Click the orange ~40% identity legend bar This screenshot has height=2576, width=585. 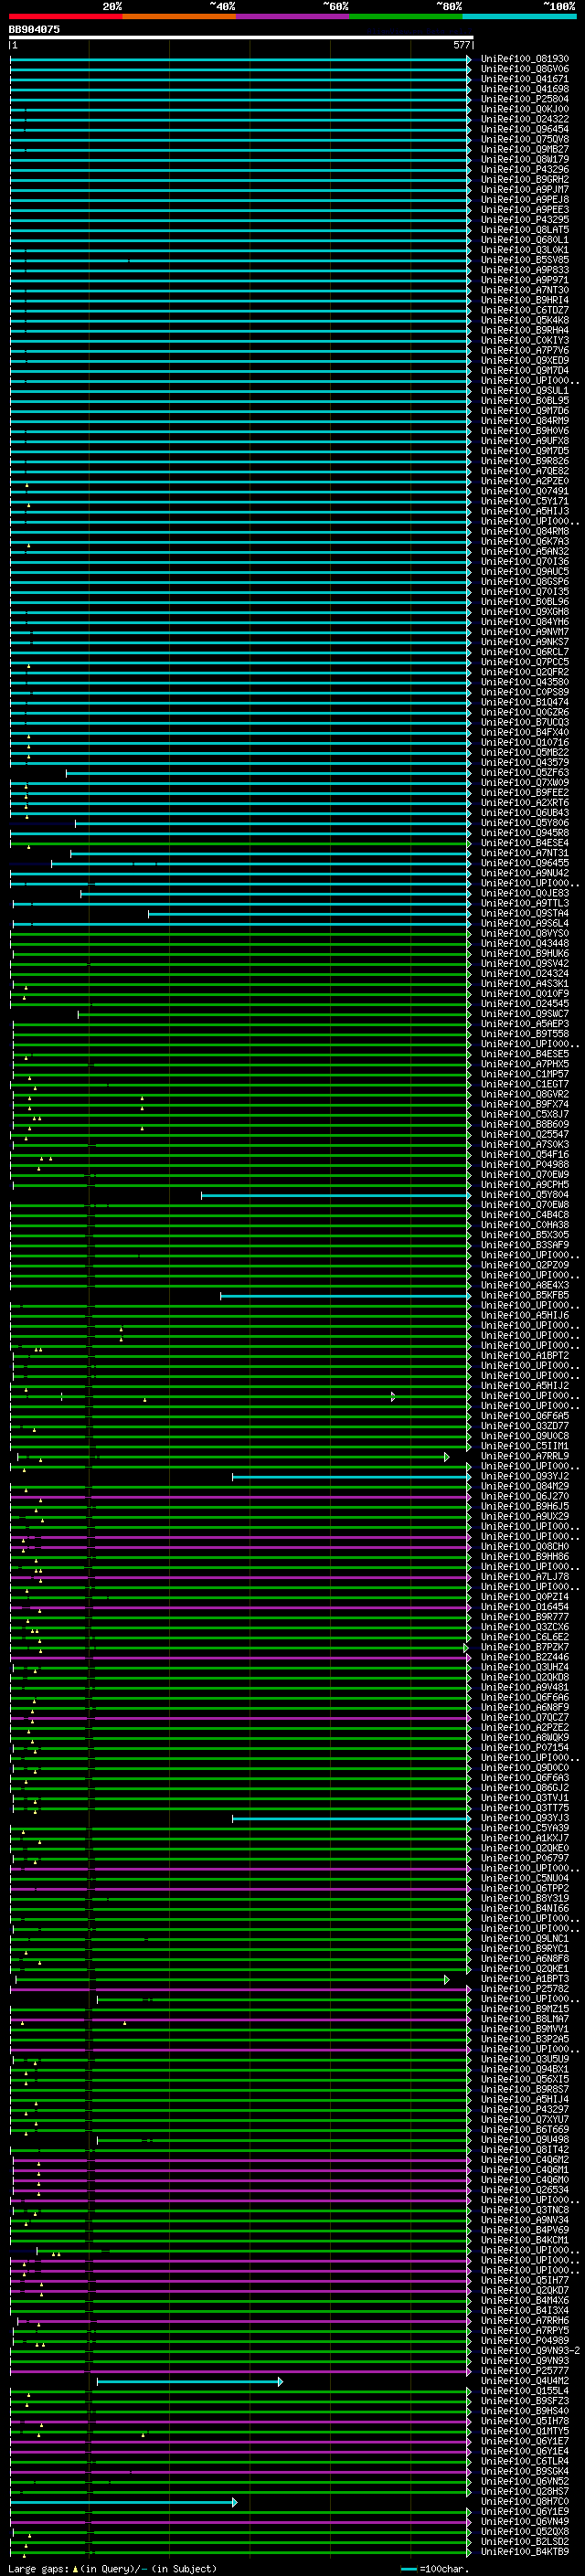(179, 16)
